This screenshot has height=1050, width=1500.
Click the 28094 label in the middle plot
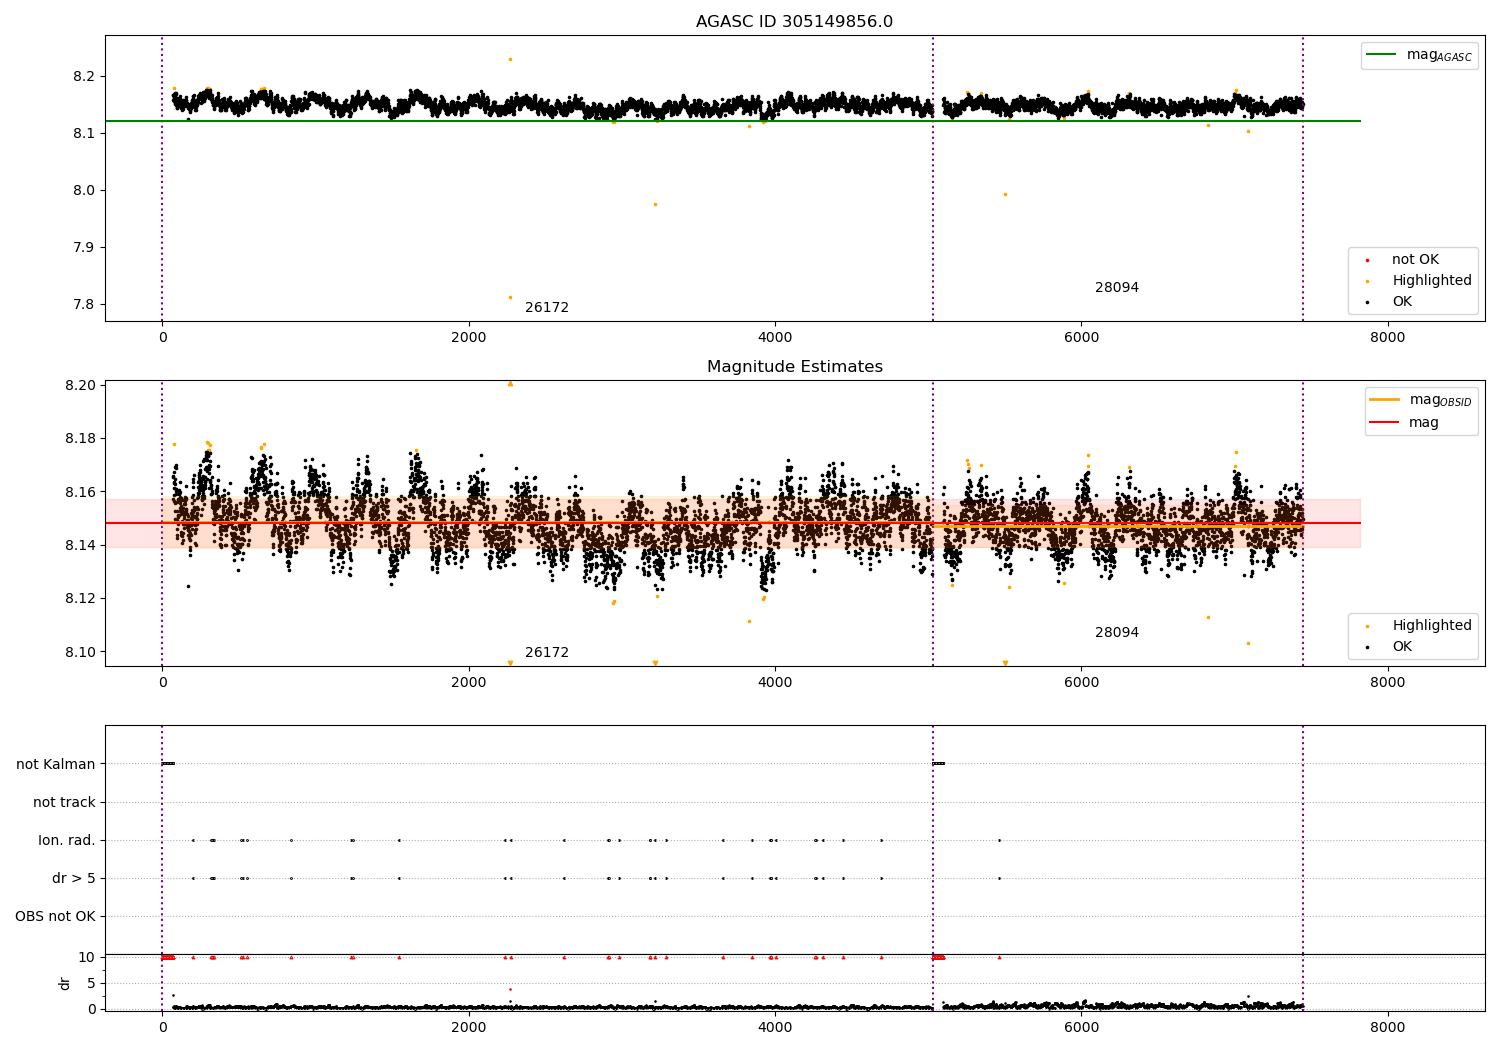point(1117,633)
